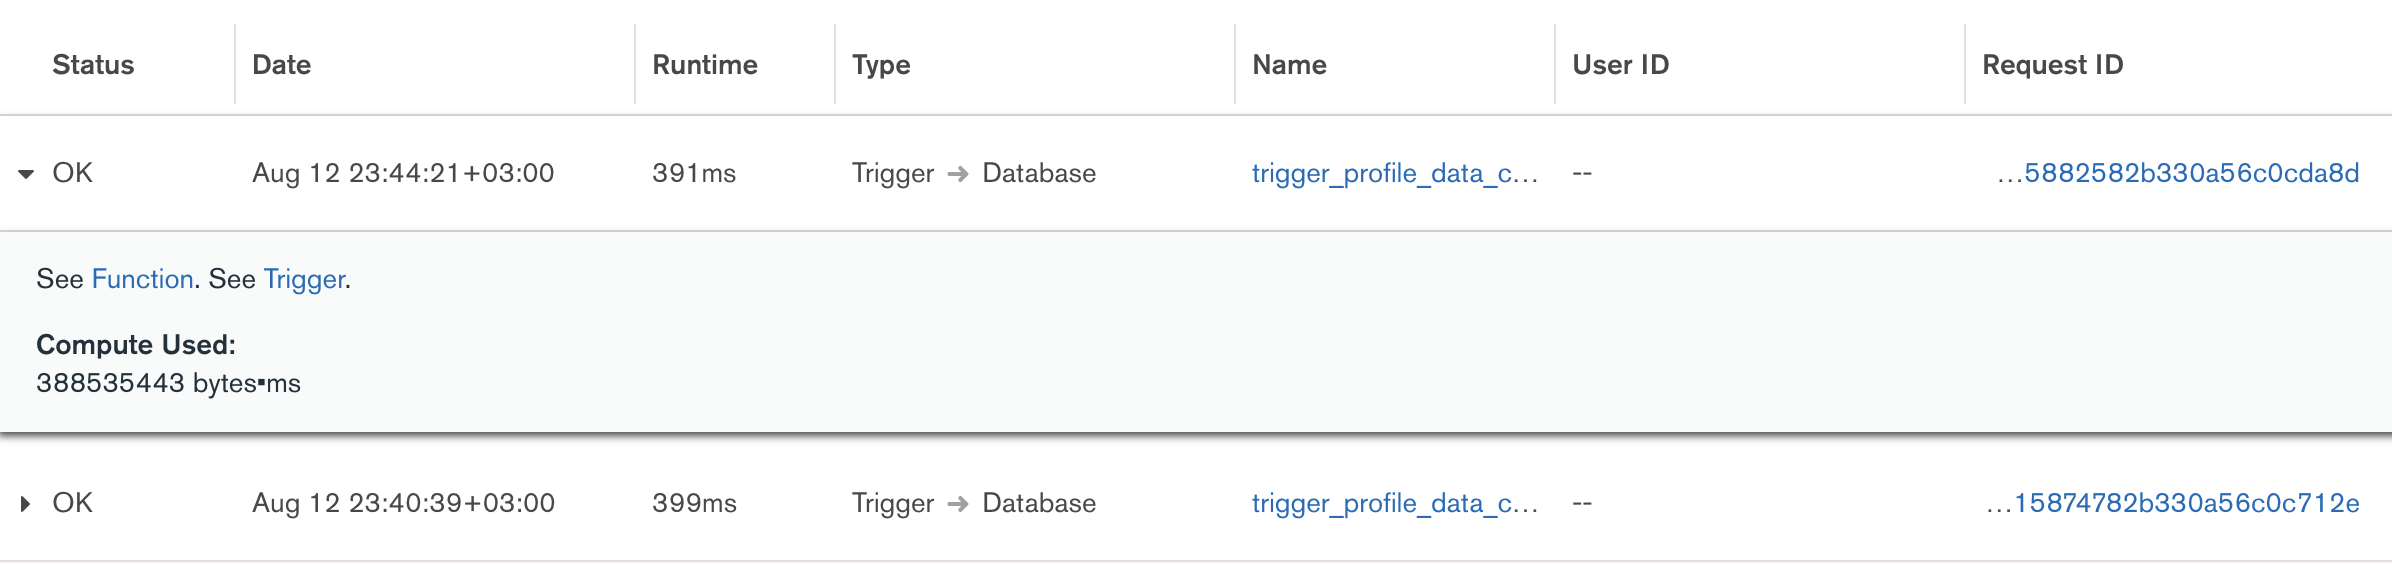Click the 391ms runtime value

pyautogui.click(x=694, y=174)
